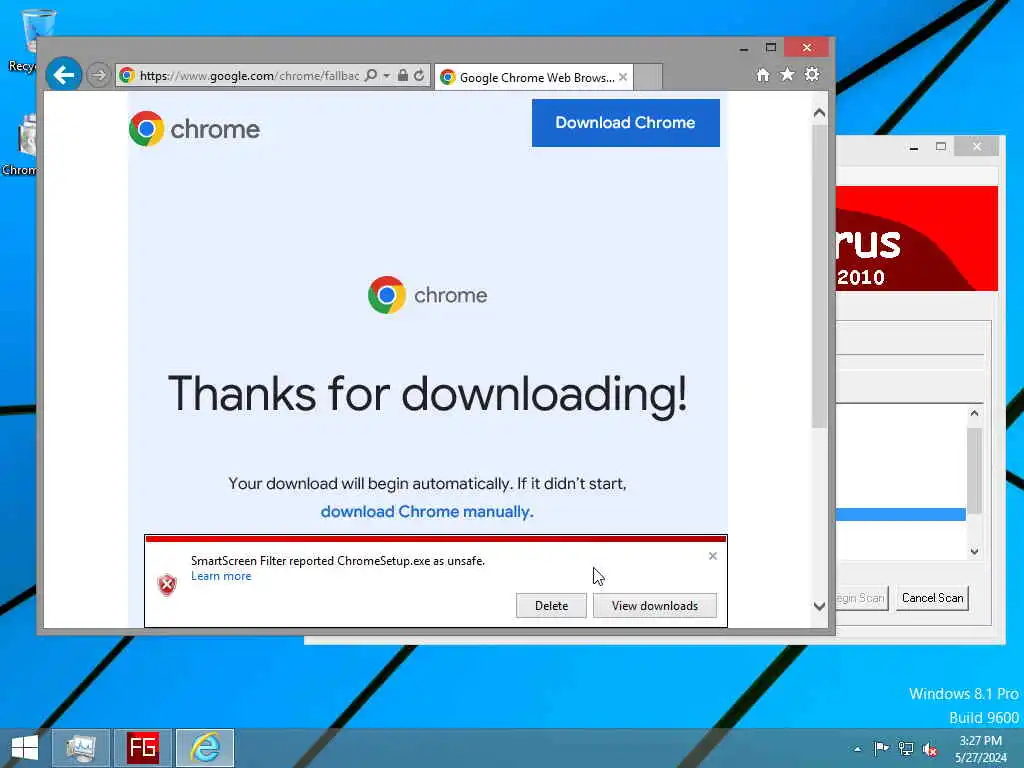Image resolution: width=1024 pixels, height=768 pixels.
Task: Click the network tray icon
Action: (906, 748)
